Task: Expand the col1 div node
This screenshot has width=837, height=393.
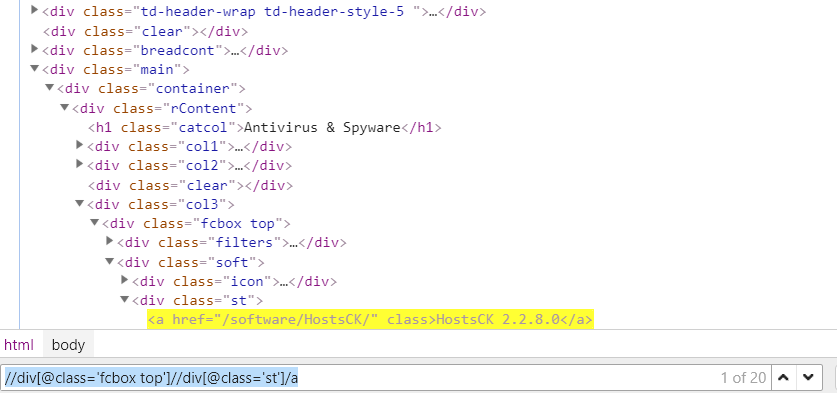Action: click(x=80, y=144)
